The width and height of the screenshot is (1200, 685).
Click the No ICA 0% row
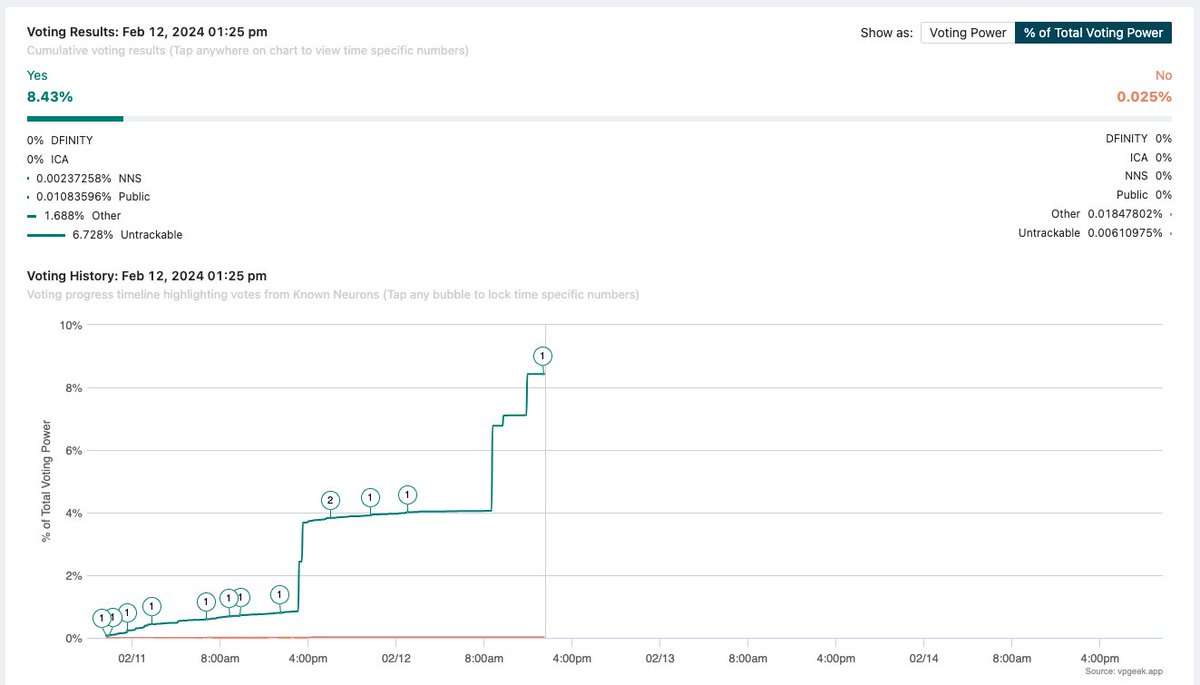tap(1151, 157)
